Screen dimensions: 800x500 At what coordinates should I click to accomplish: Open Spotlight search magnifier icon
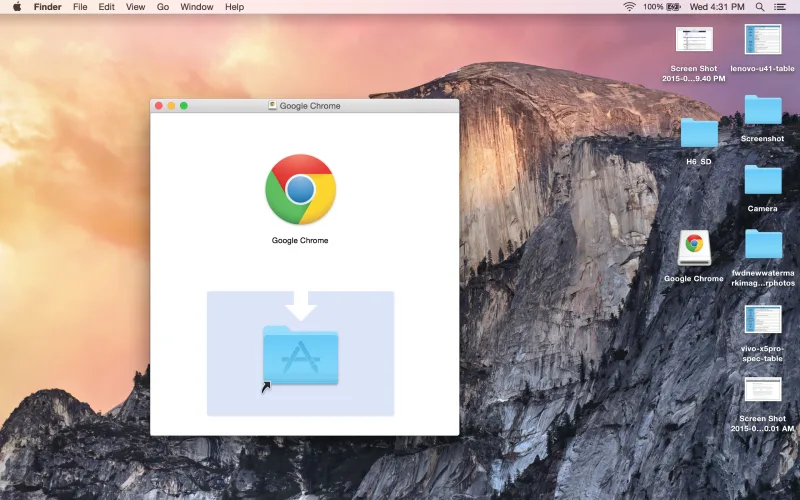pos(760,7)
